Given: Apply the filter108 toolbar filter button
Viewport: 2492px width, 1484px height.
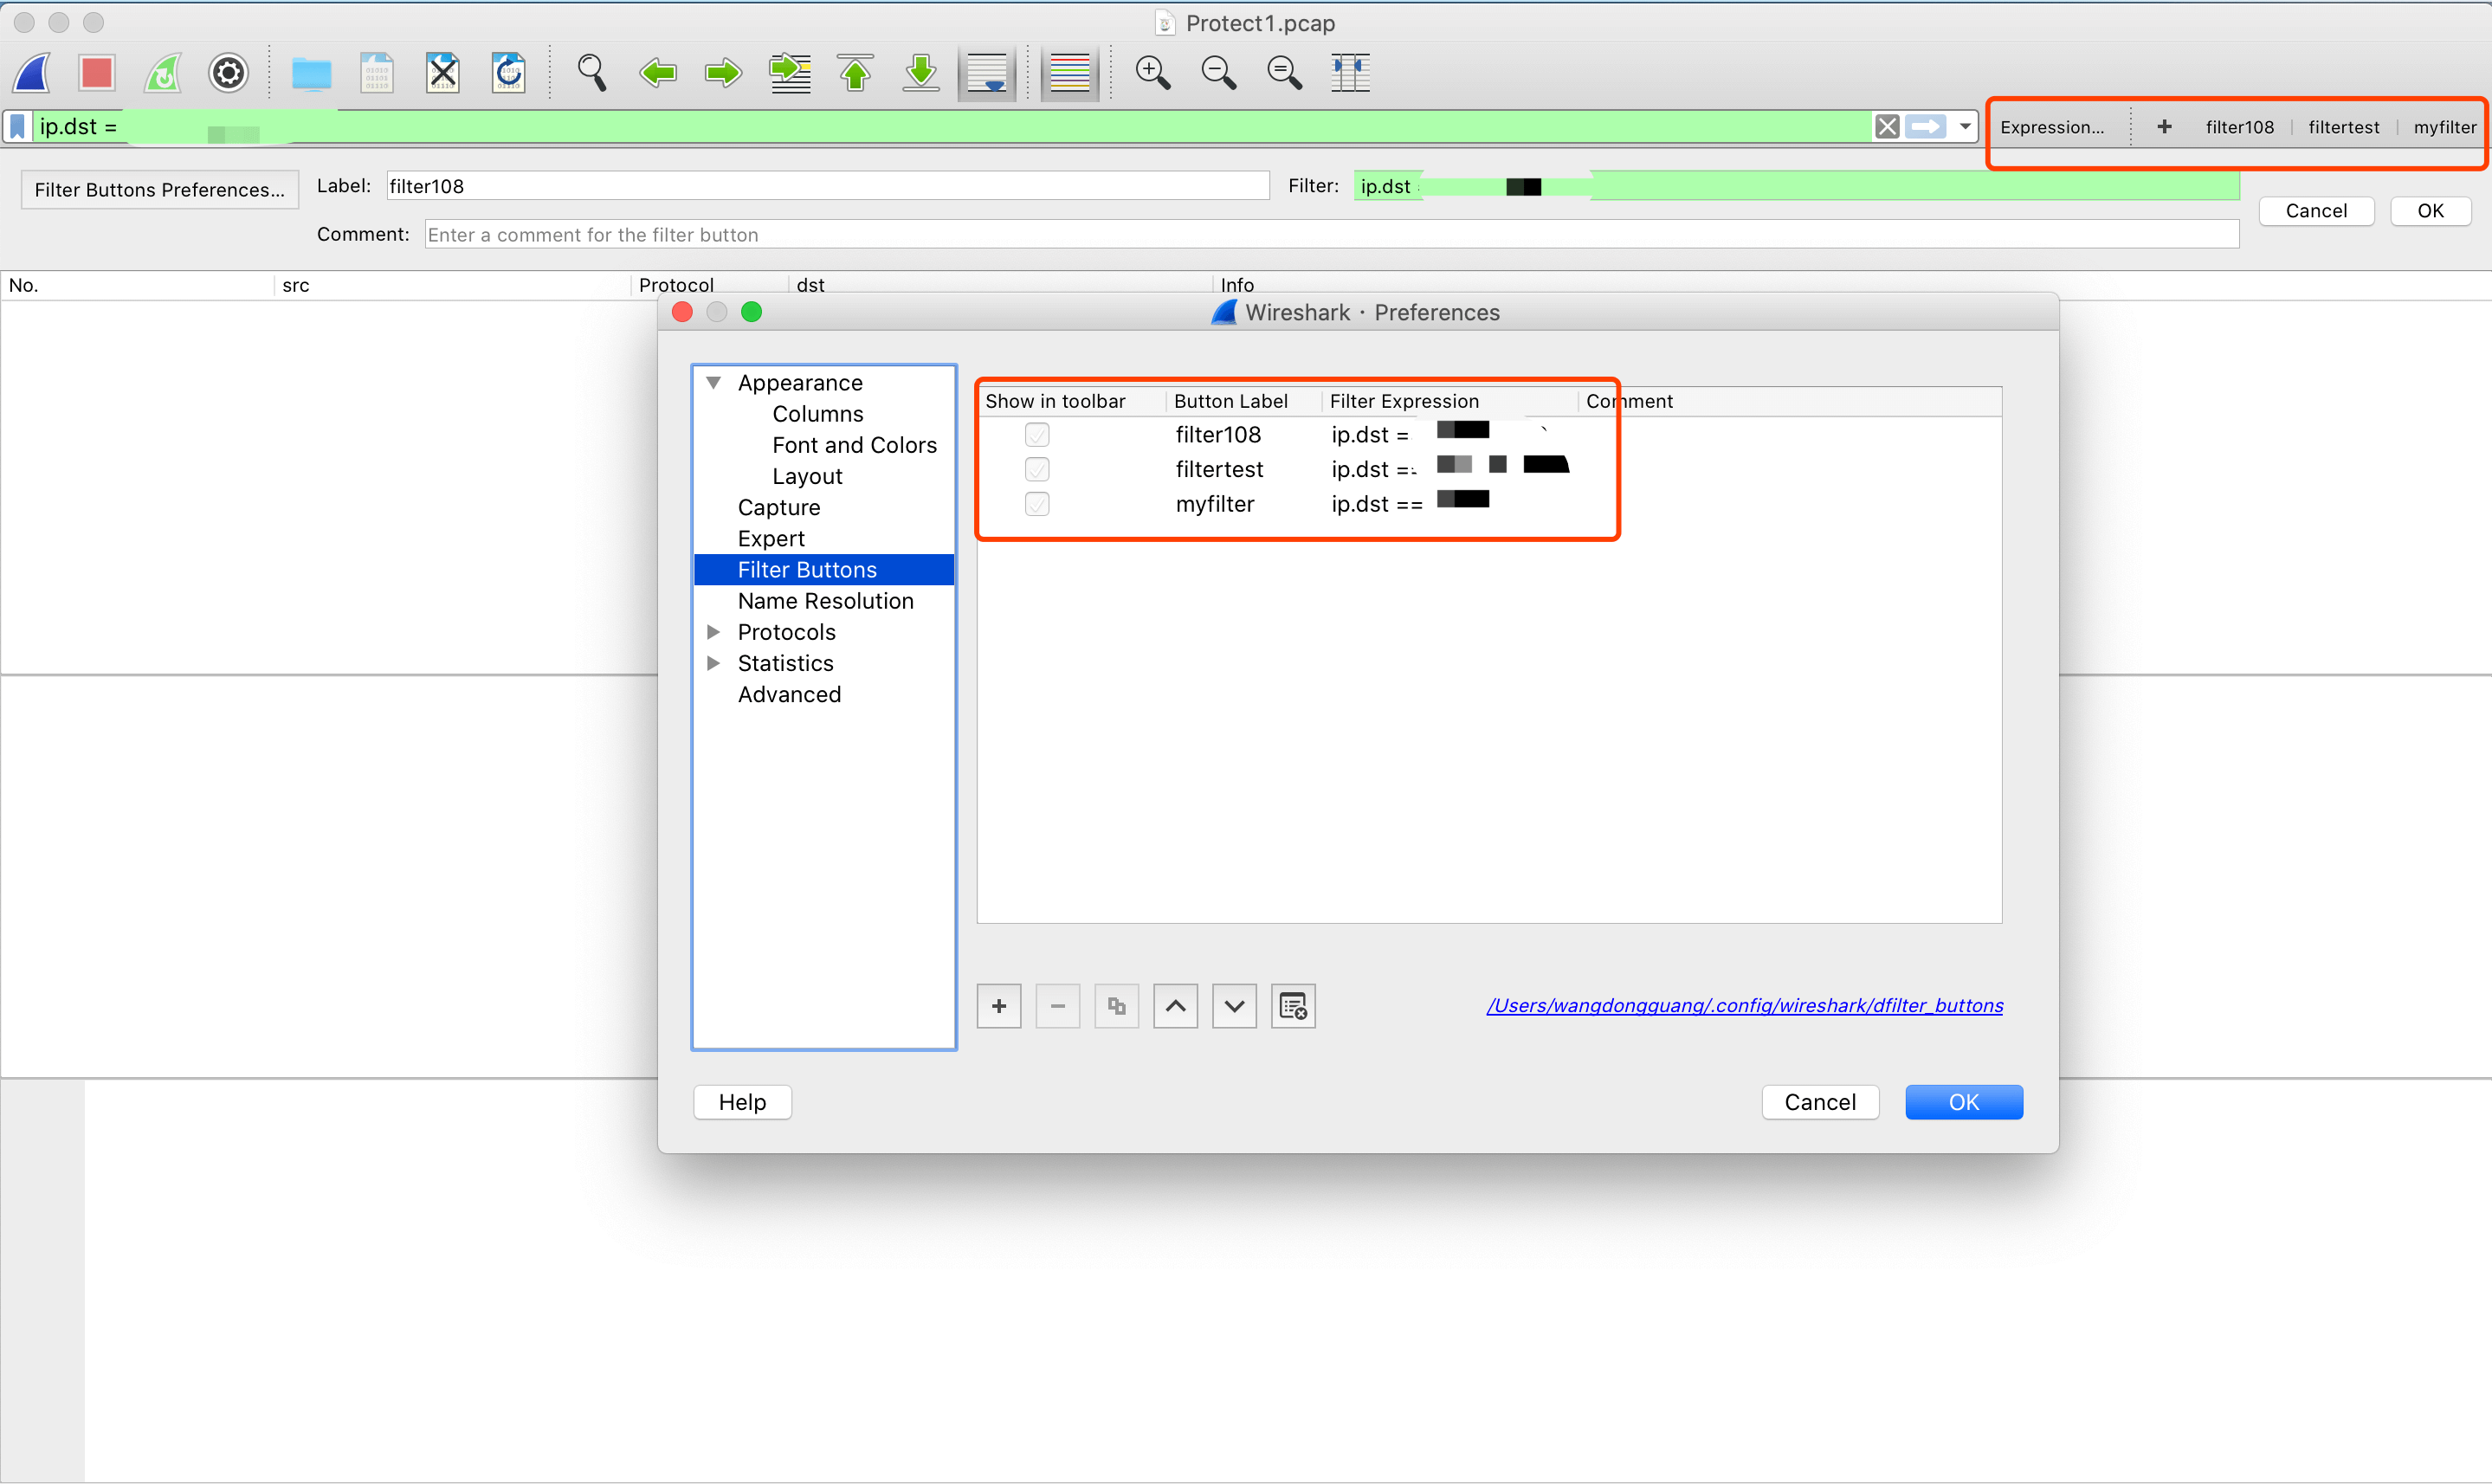Looking at the screenshot, I should [2240, 127].
